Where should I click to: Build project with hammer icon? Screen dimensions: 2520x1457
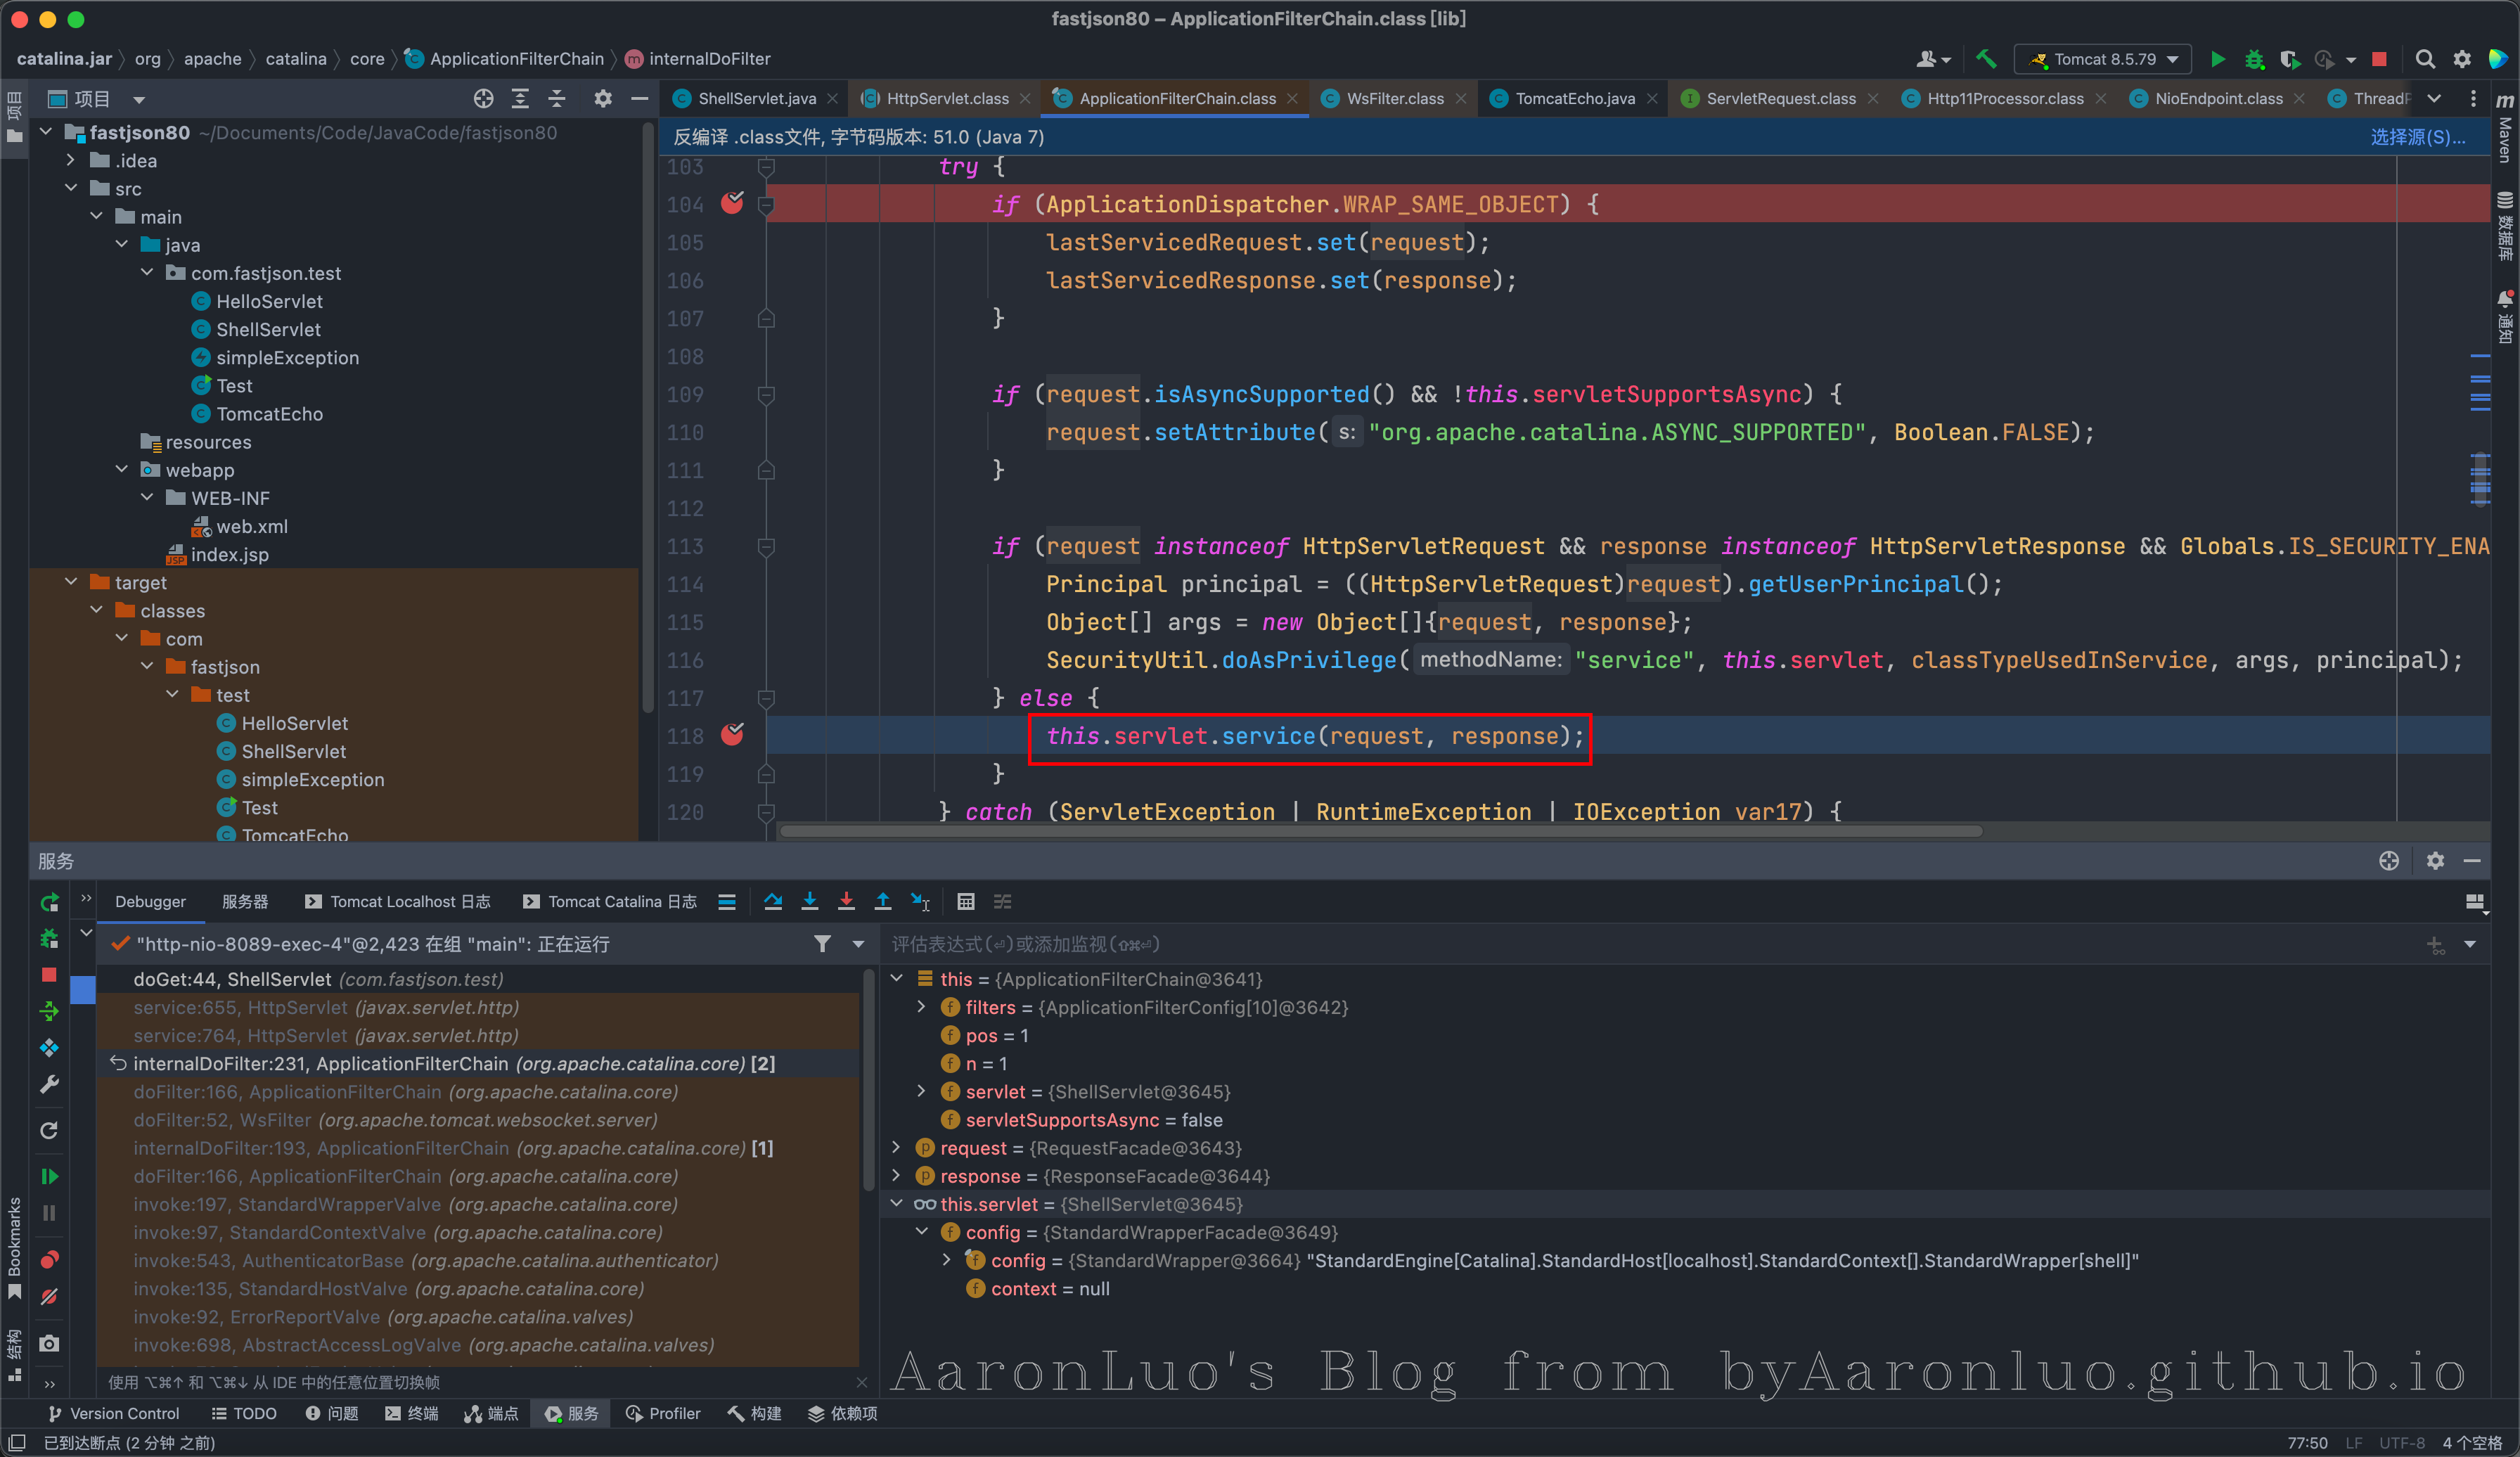(x=1986, y=59)
